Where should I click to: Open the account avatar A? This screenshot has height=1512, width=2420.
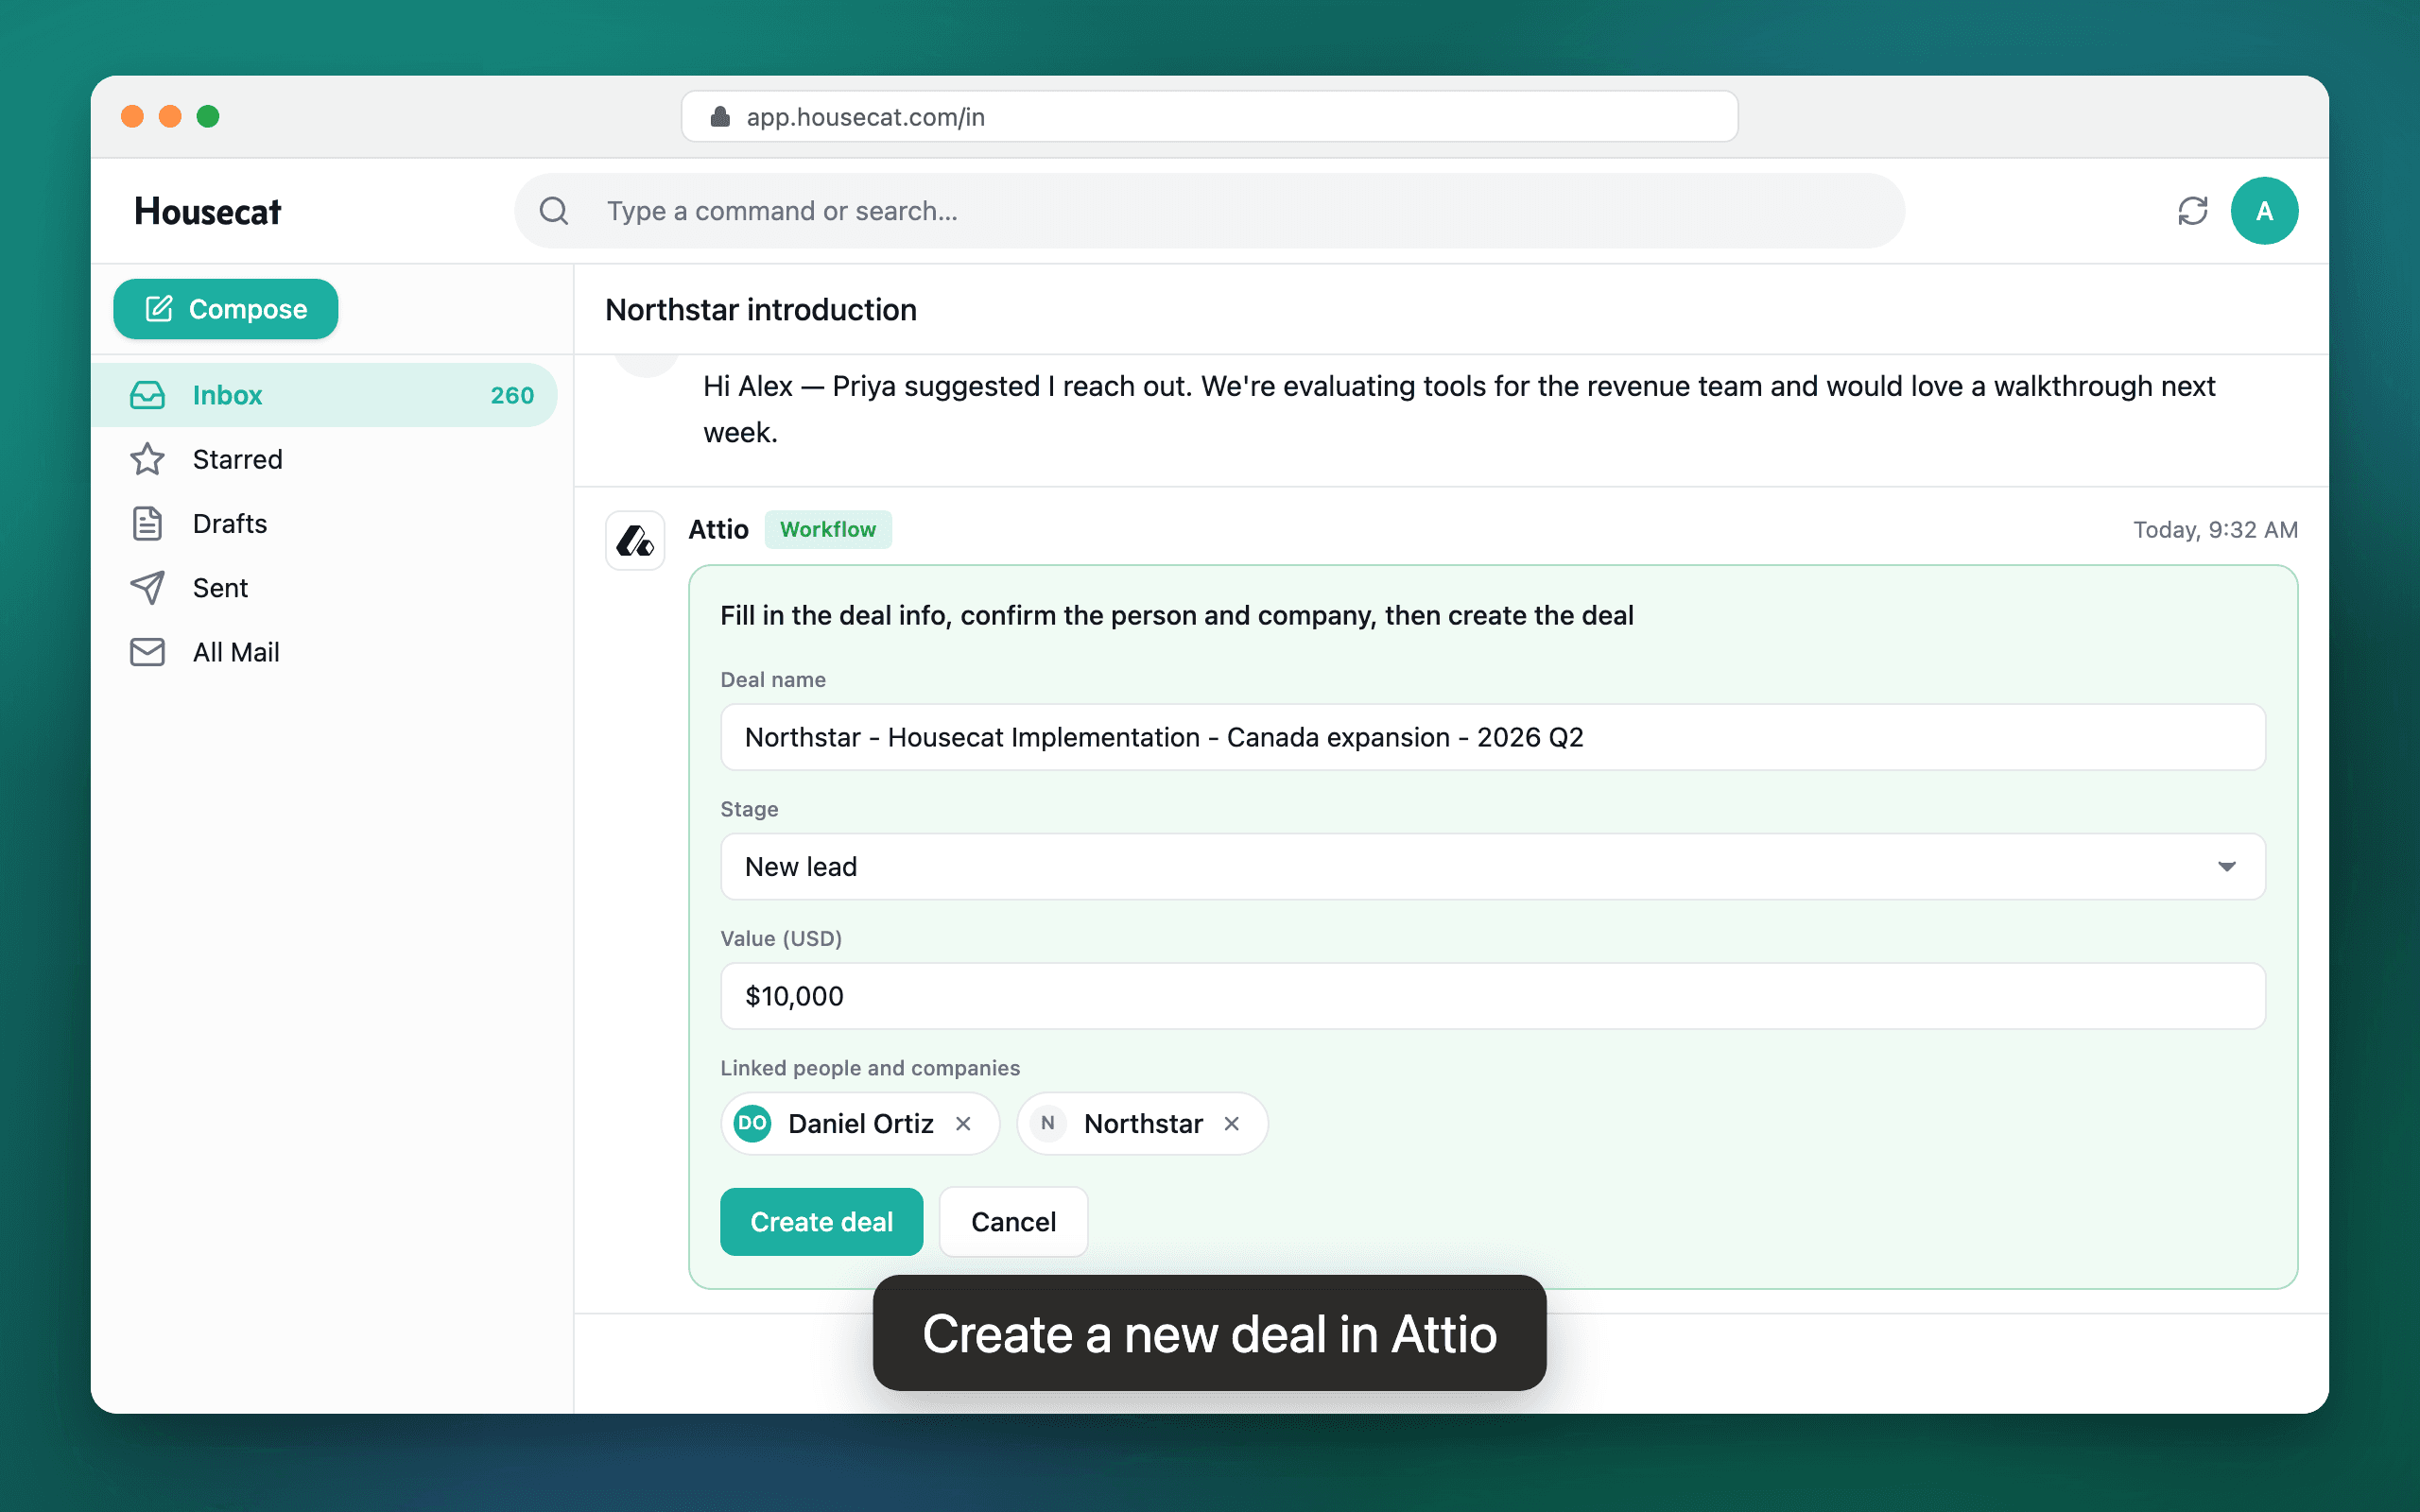point(2264,211)
